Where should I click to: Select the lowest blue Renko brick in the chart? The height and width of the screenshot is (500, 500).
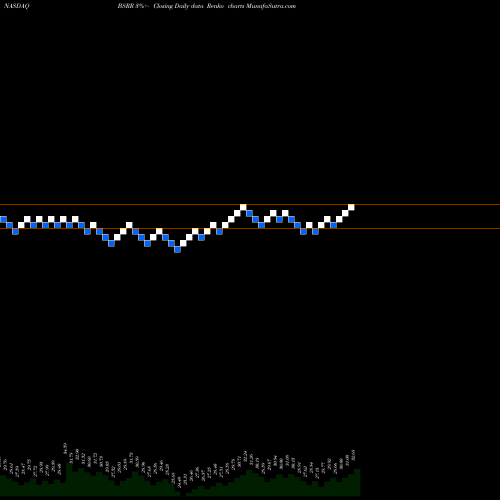(x=177, y=249)
